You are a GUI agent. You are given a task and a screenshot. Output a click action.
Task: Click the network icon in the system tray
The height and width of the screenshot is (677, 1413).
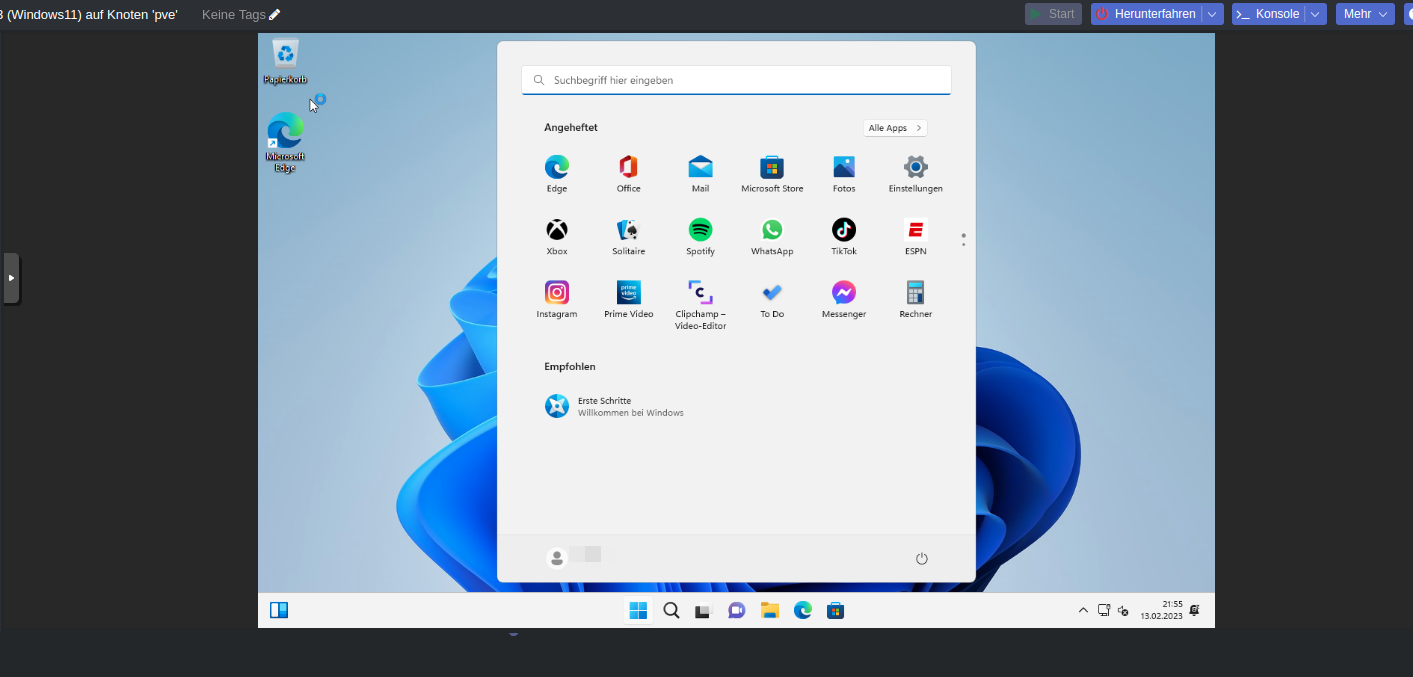pyautogui.click(x=1104, y=610)
